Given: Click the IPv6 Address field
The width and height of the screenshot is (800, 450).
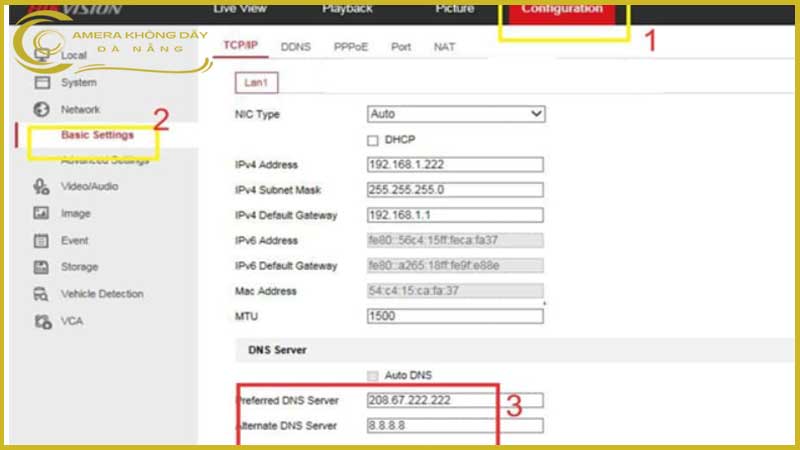Looking at the screenshot, I should (455, 240).
